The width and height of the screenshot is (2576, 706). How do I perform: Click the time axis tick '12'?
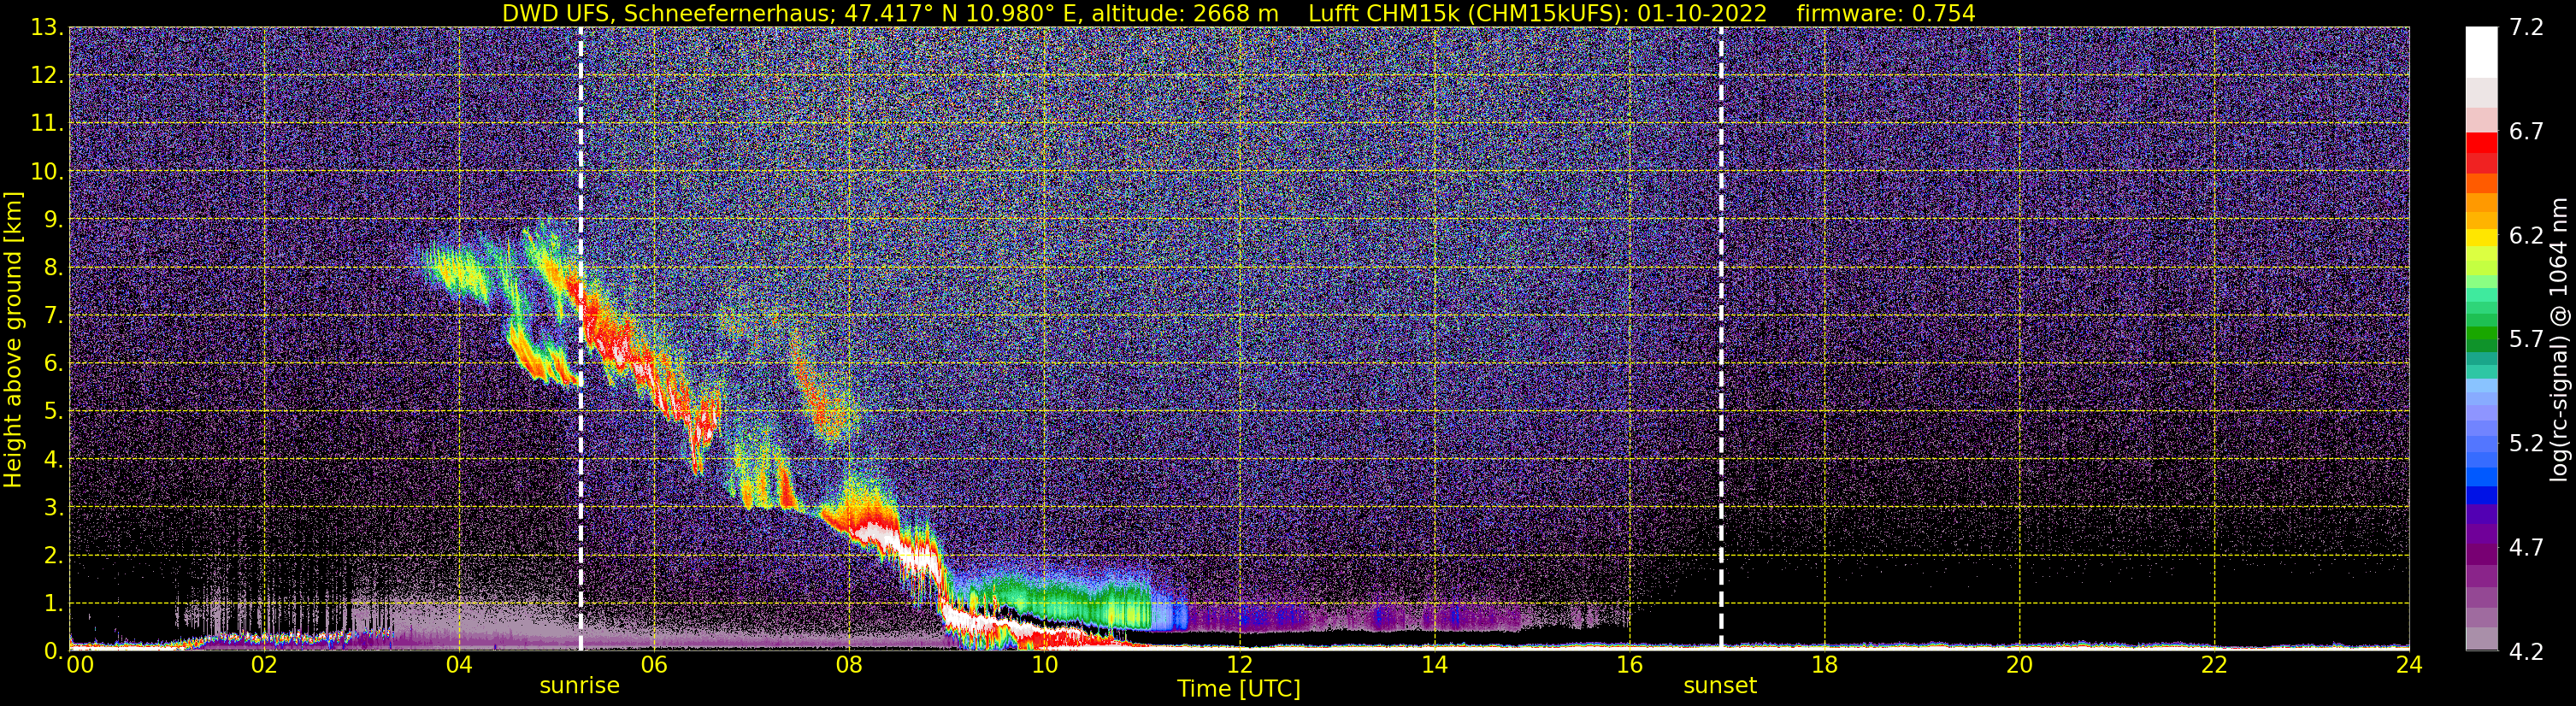pyautogui.click(x=1239, y=666)
